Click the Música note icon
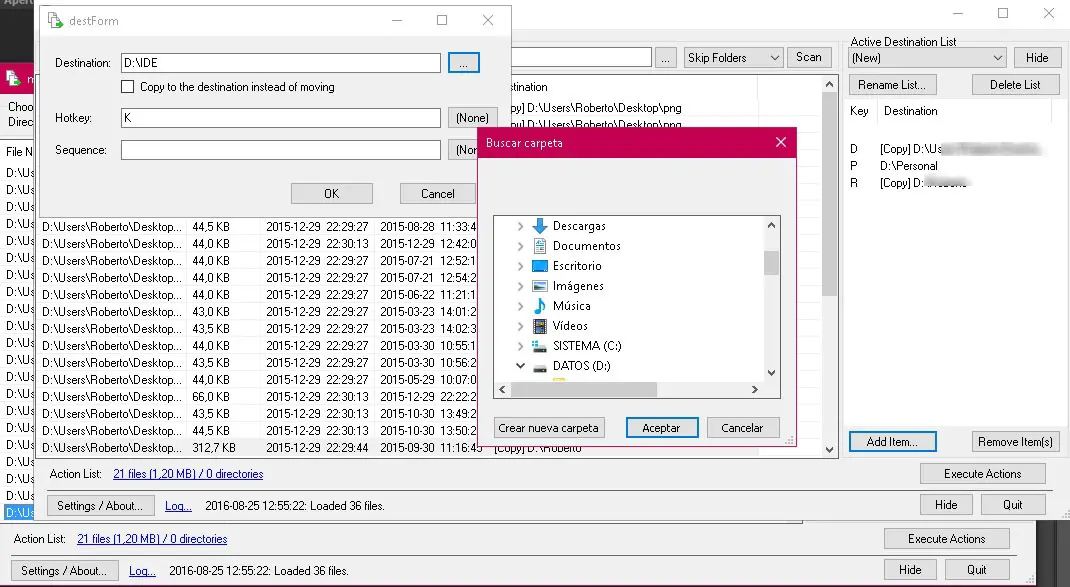This screenshot has height=587, width=1070. pos(540,306)
